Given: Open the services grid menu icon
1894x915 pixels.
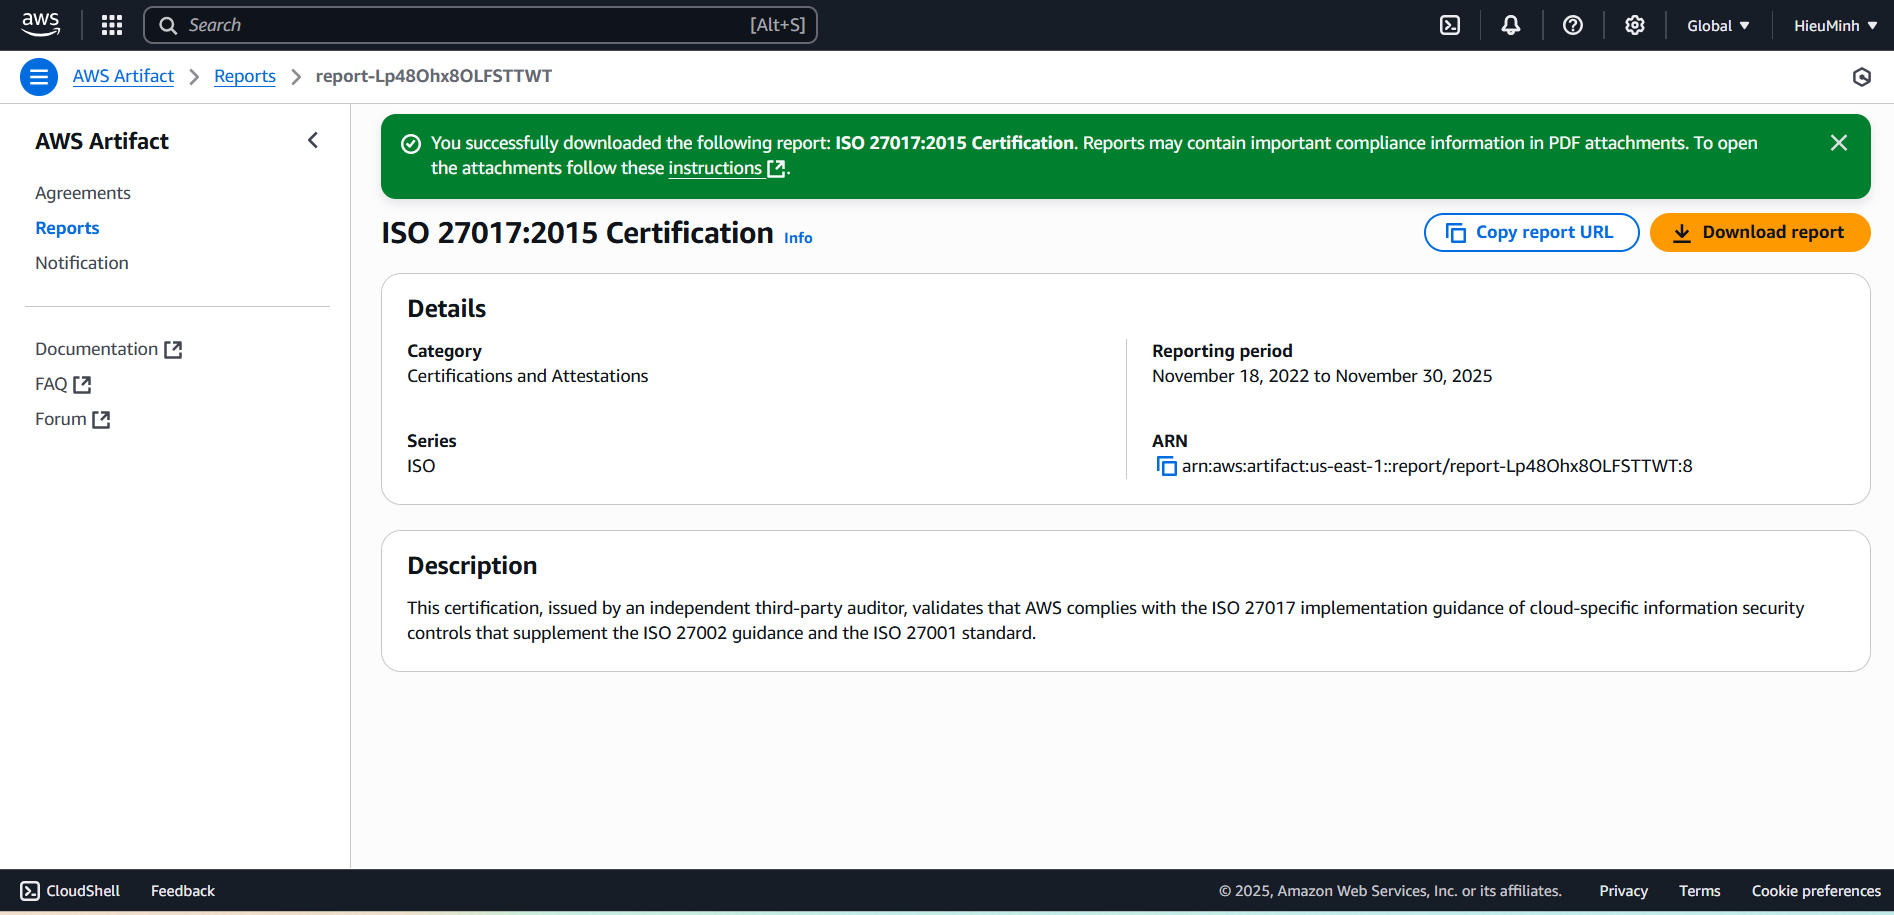Looking at the screenshot, I should 112,25.
